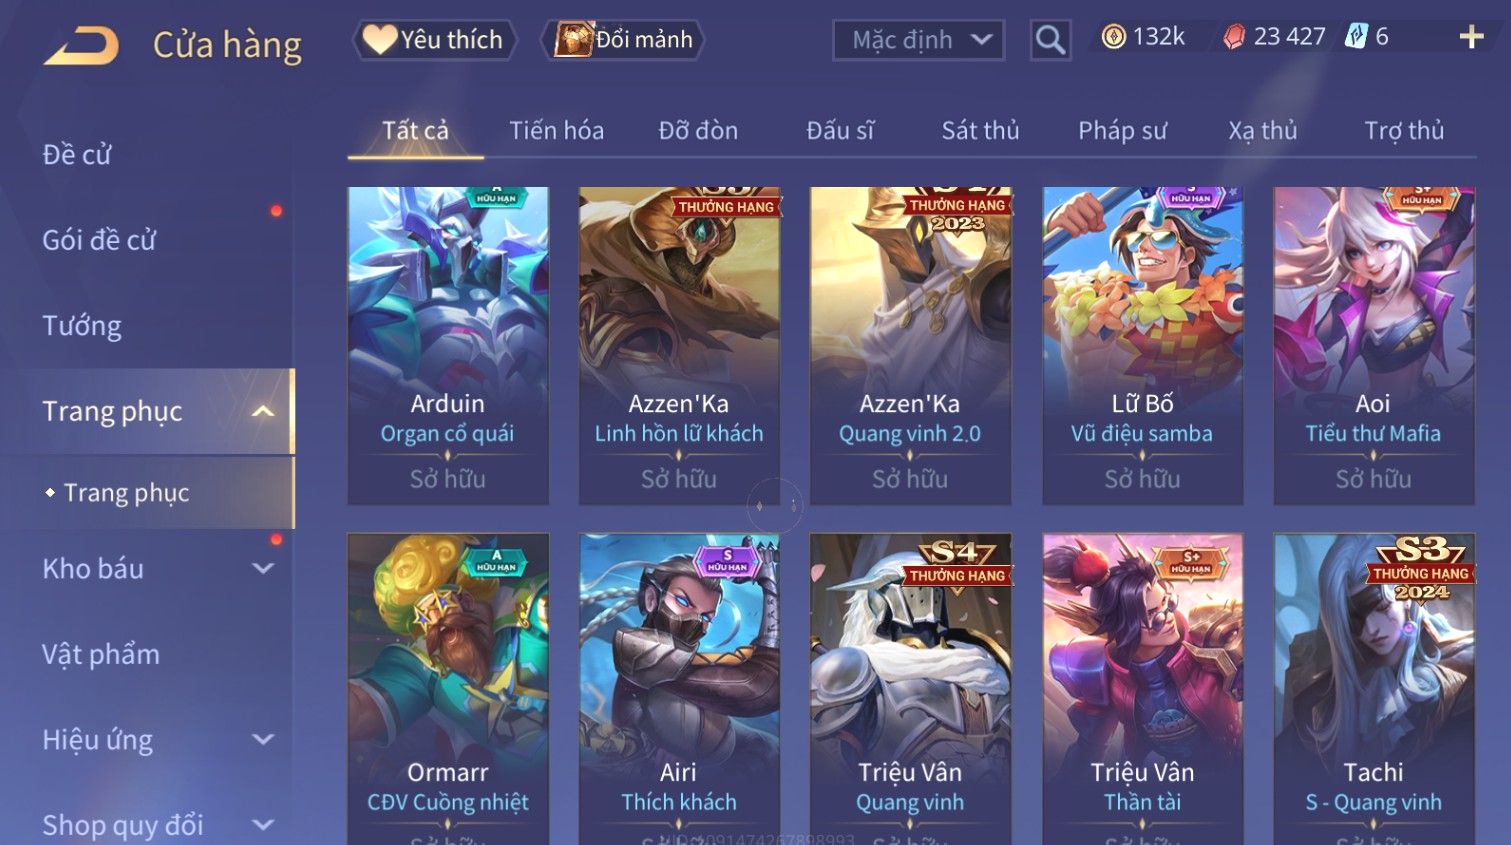This screenshot has width=1511, height=845.
Task: Open Yêu thích favorites with heart icon
Action: coord(434,40)
